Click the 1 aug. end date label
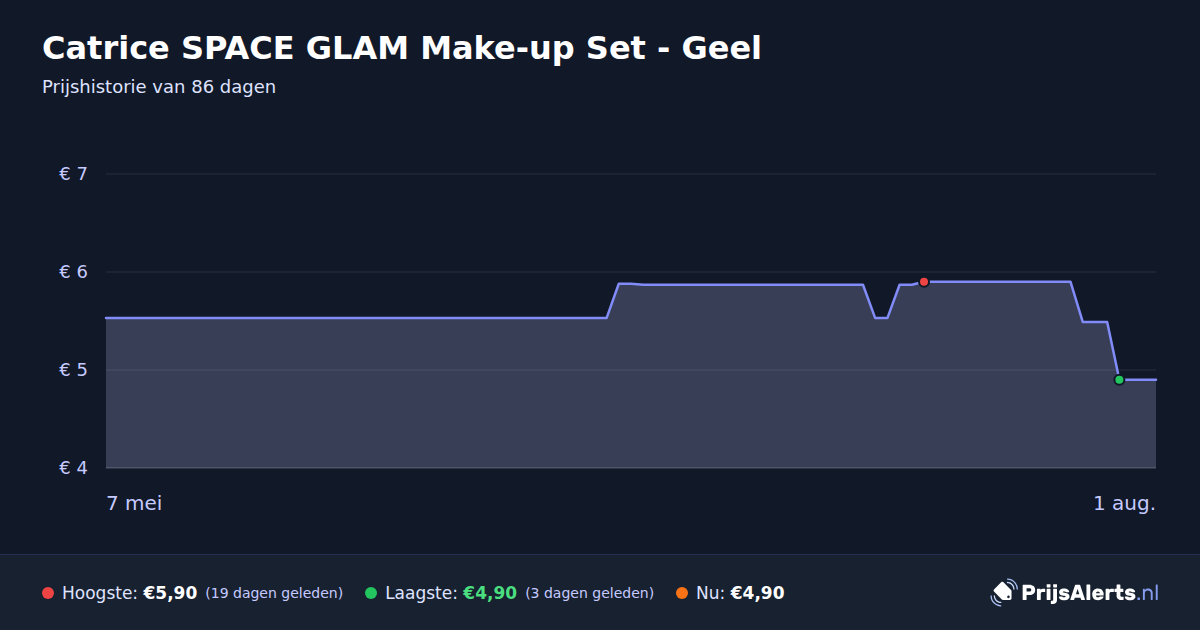 pos(1124,503)
